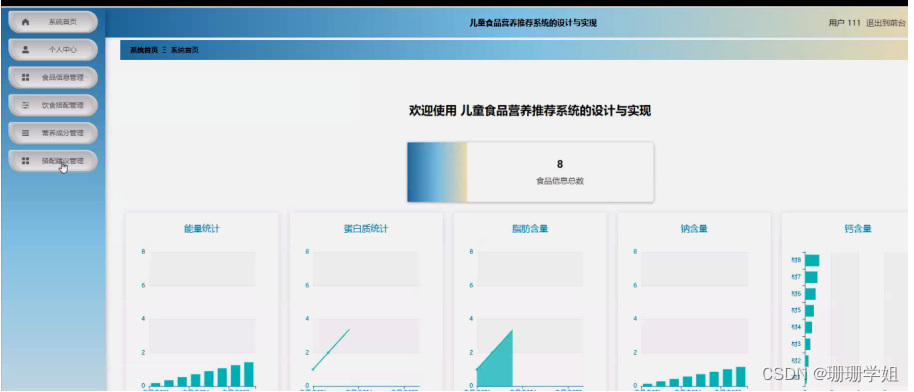The image size is (914, 392).
Task: Click the gradient block on the total card
Action: [x=437, y=172]
